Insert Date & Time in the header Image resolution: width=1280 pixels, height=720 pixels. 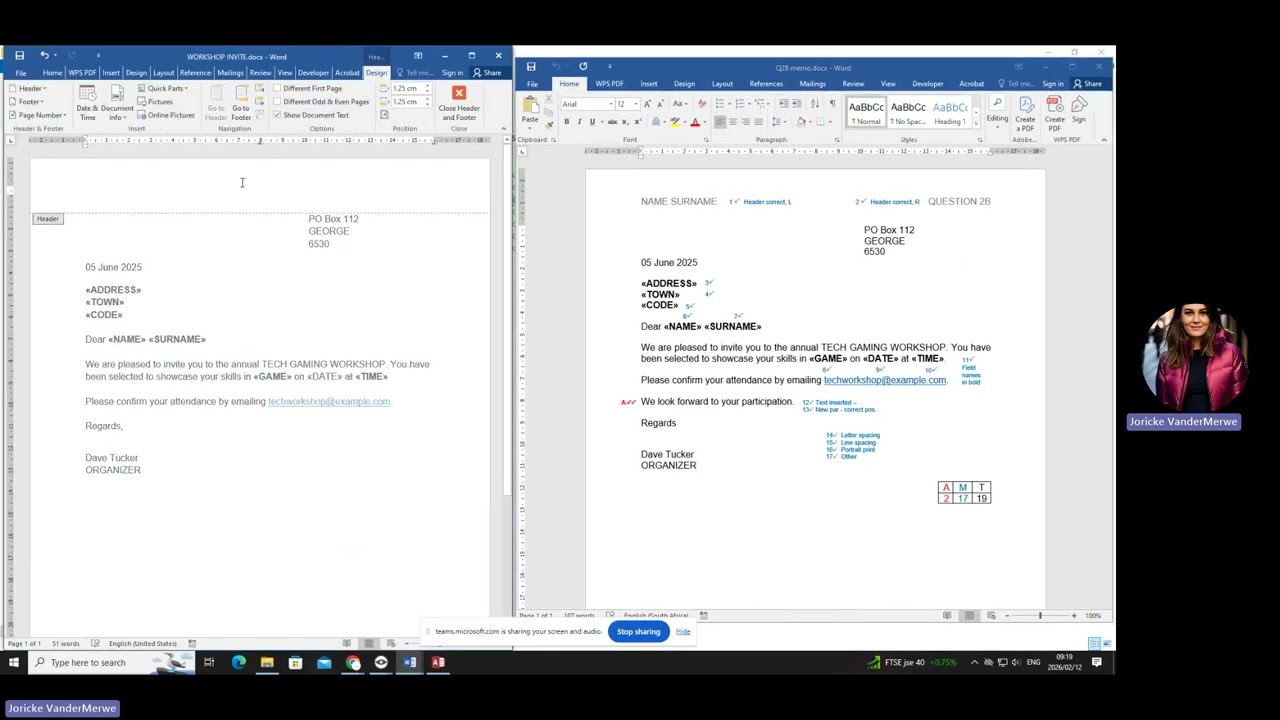tap(87, 103)
